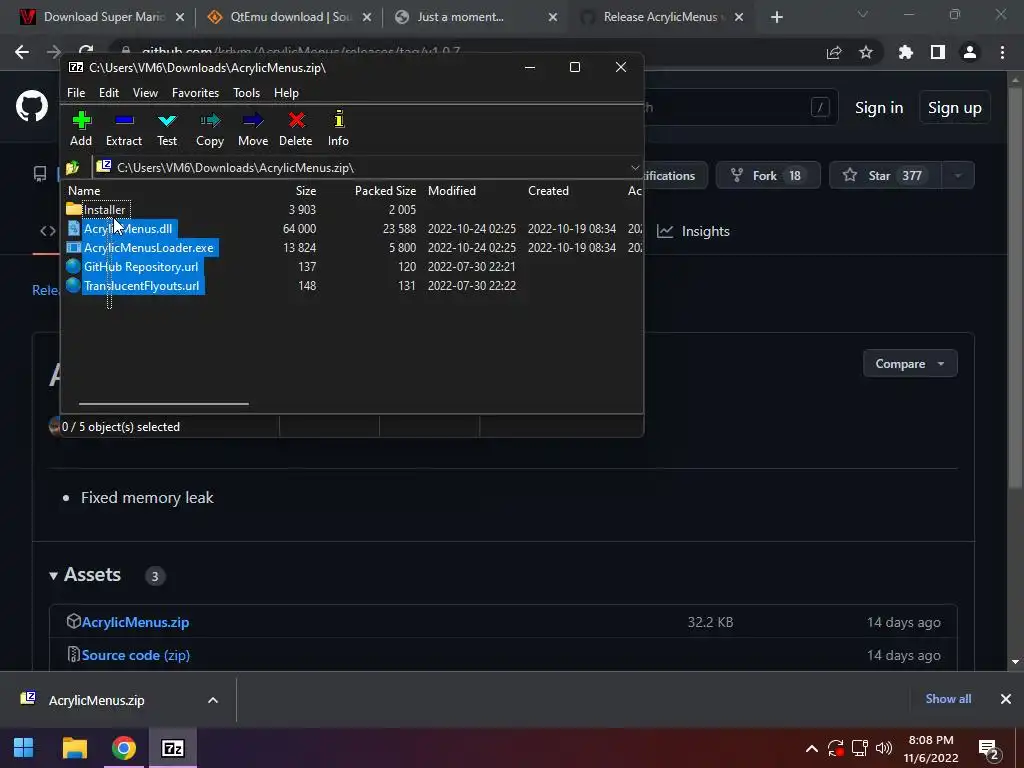
Task: Sort by Packed Size column header
Action: tap(385, 191)
